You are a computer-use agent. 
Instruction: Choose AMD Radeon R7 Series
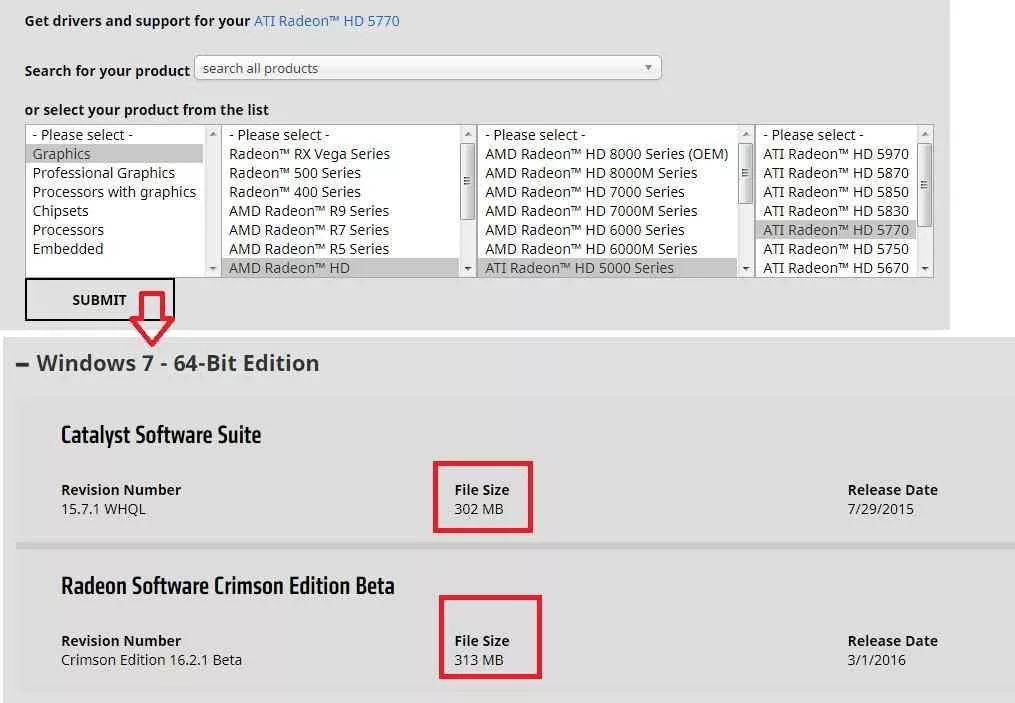coord(340,230)
